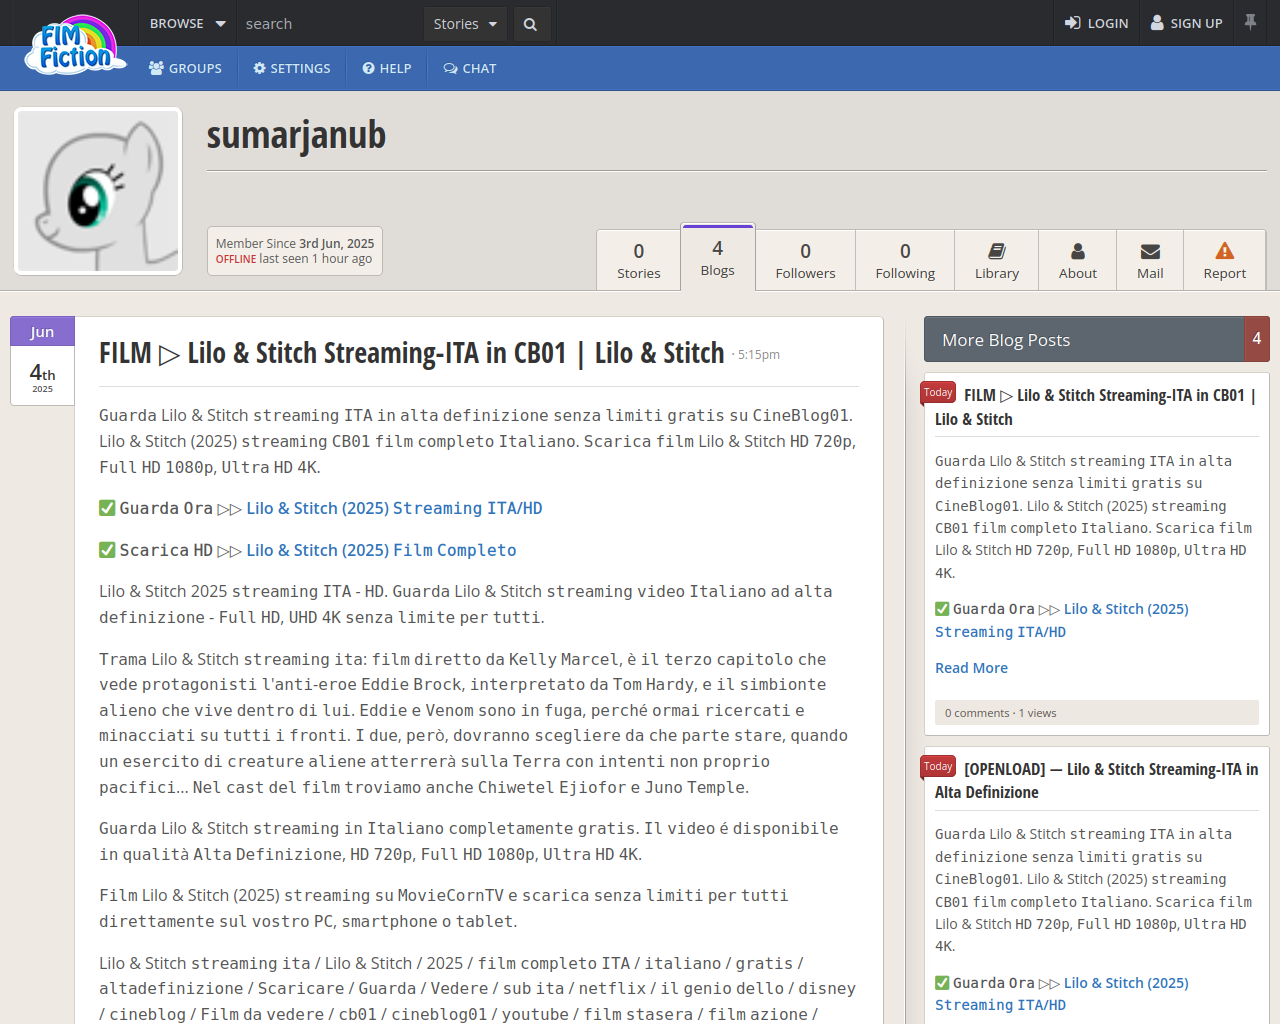Screen dimensions: 1280x1024
Task: Open the Browse dropdown menu
Action: coord(188,23)
